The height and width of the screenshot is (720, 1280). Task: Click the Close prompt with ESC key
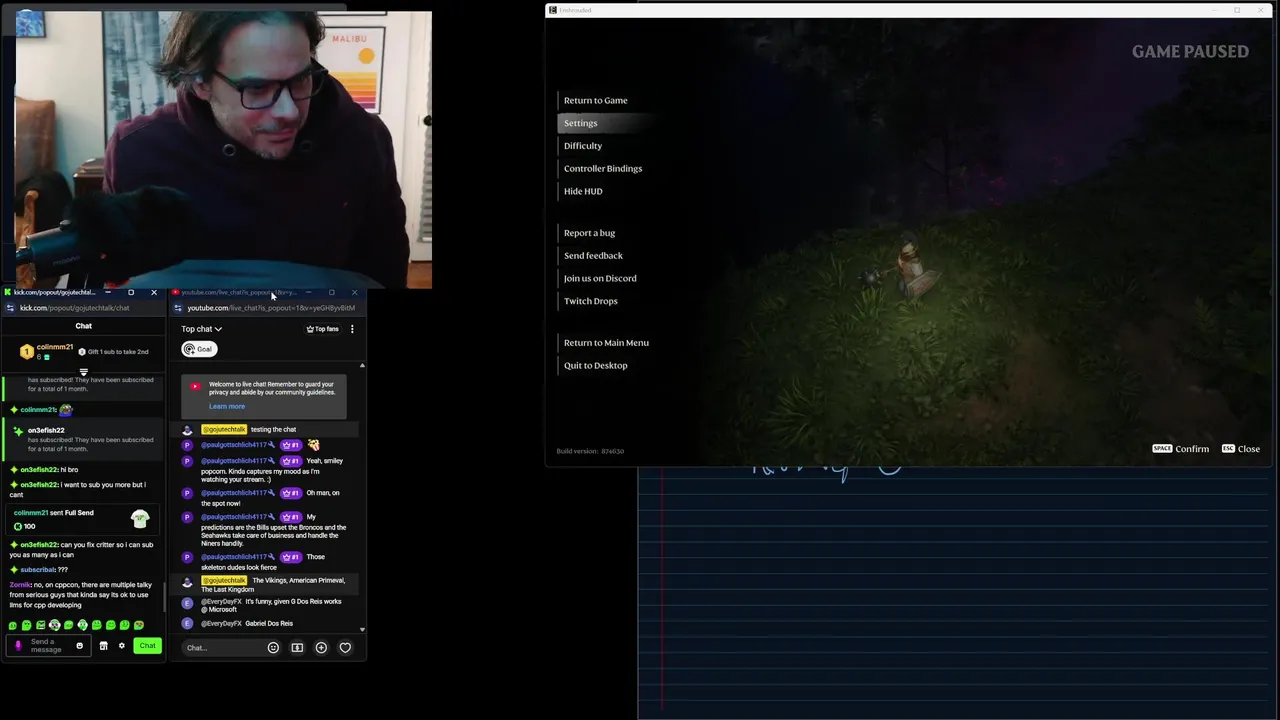point(1241,449)
